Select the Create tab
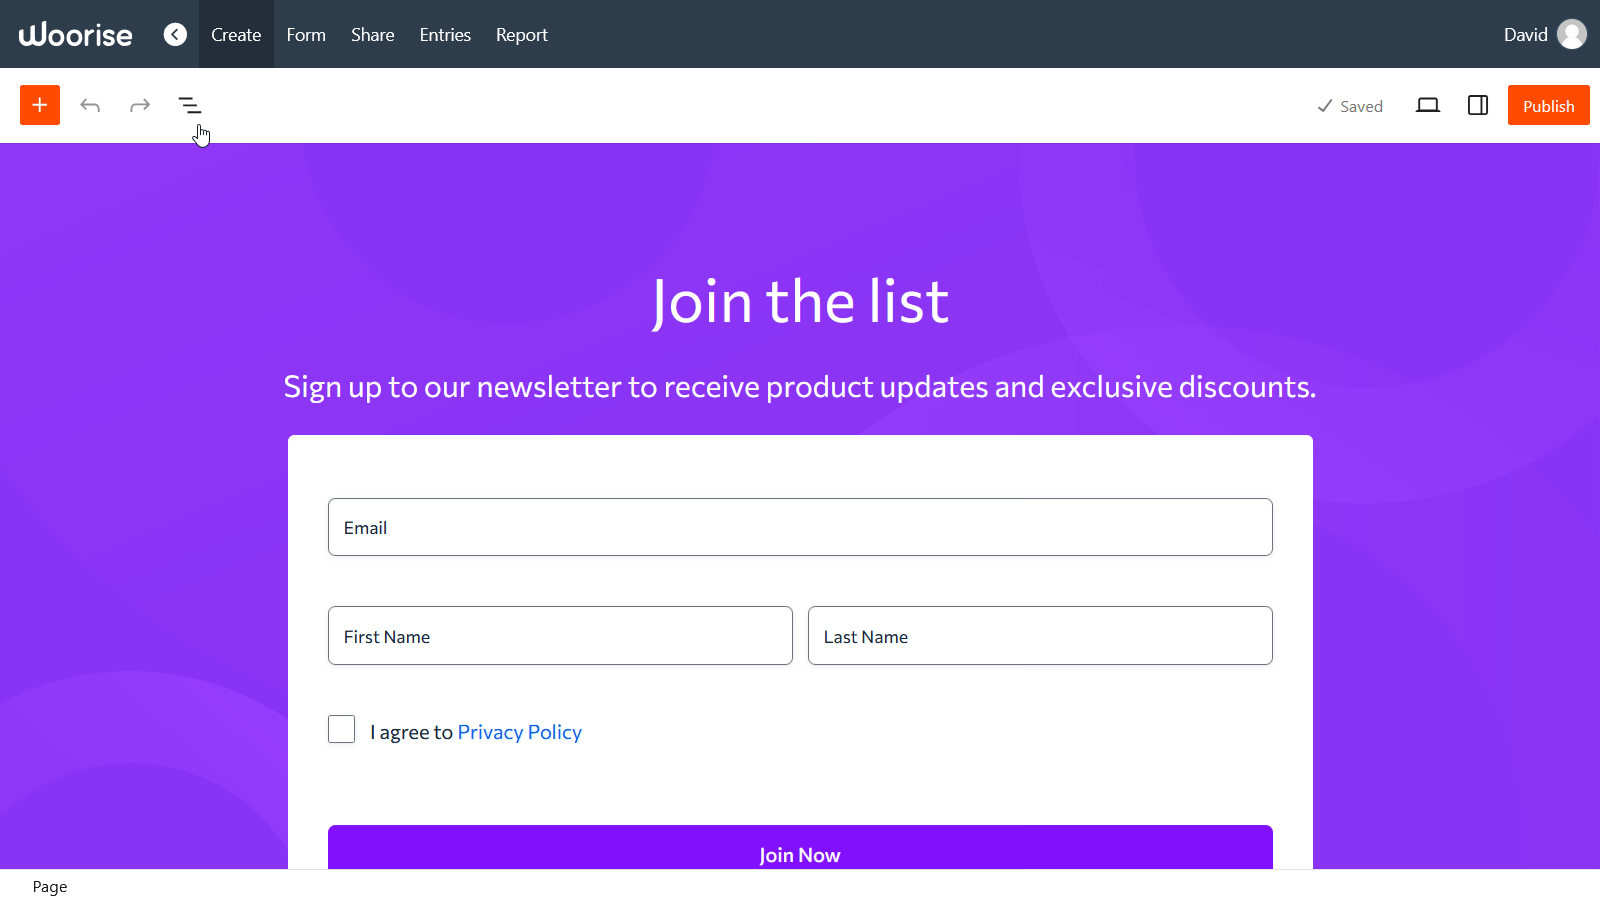1600x900 pixels. (x=236, y=34)
